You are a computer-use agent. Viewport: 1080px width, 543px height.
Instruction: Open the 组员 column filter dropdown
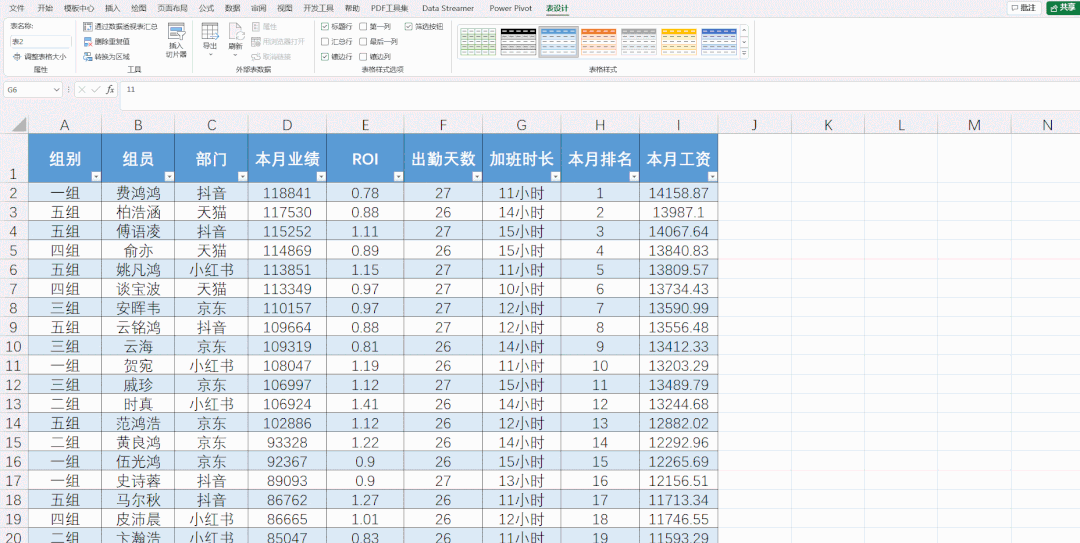[169, 177]
